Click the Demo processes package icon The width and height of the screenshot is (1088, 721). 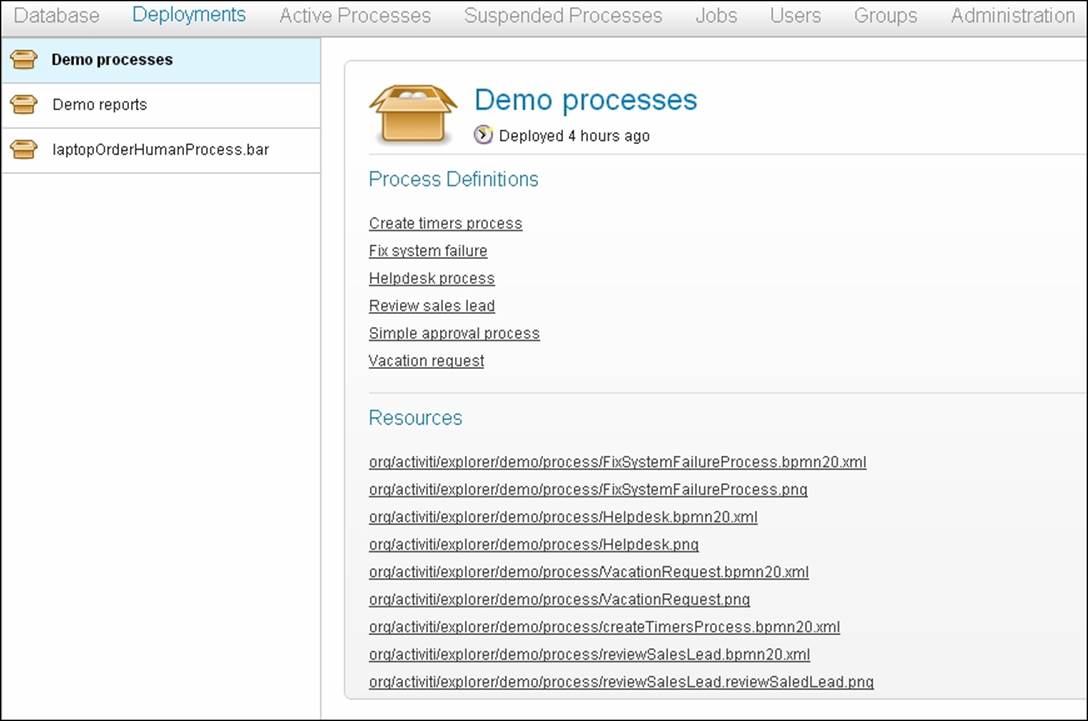[23, 59]
